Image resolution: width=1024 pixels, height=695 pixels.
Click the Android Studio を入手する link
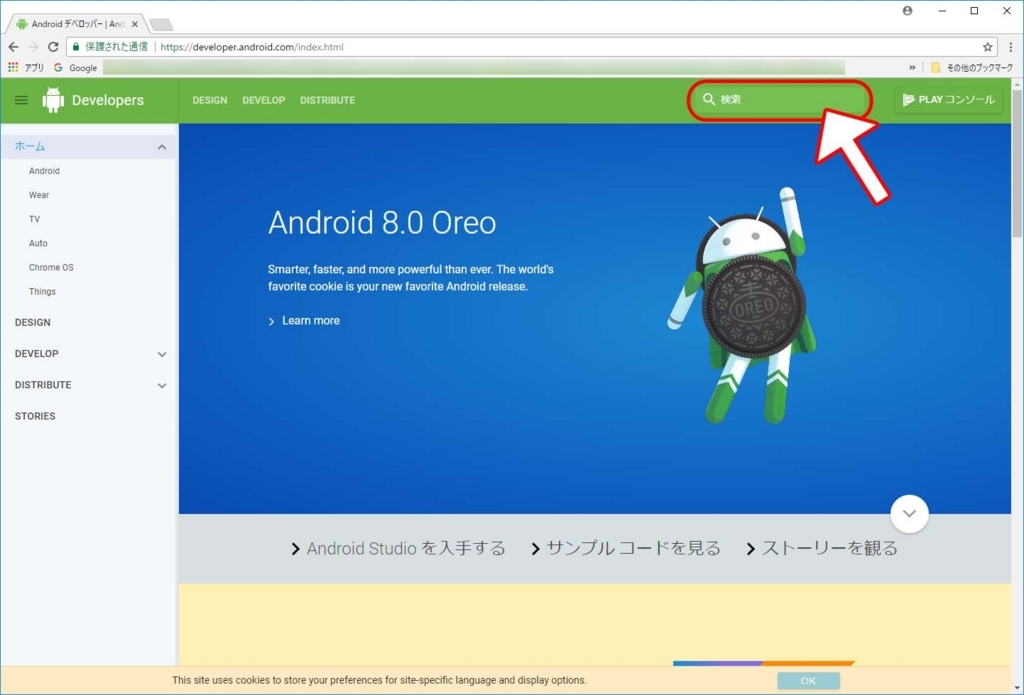pos(398,548)
